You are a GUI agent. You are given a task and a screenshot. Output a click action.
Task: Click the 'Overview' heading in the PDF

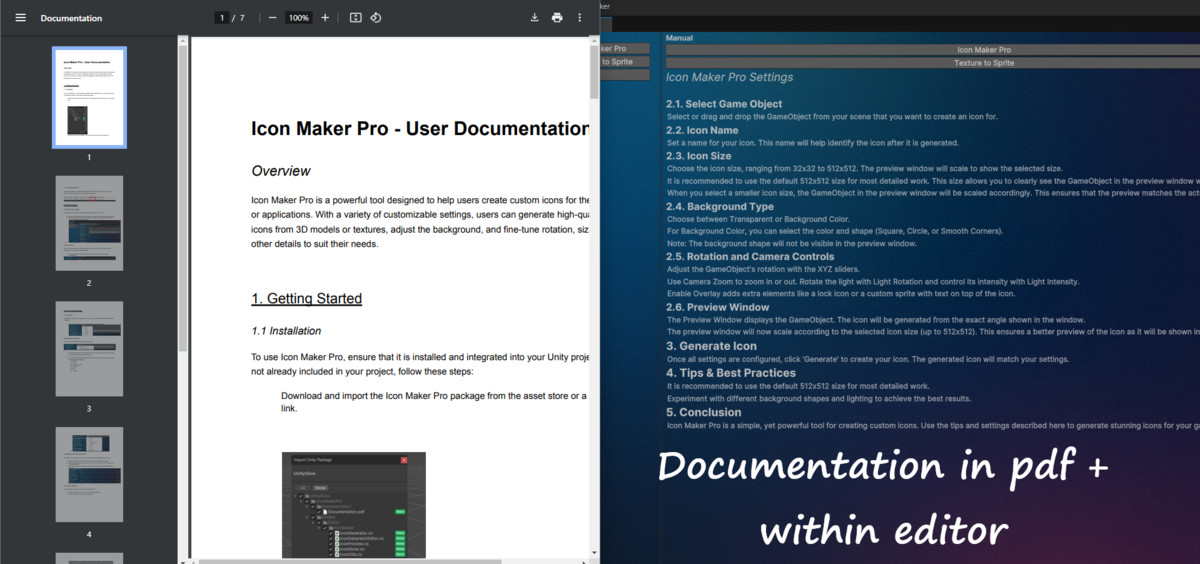coord(281,171)
